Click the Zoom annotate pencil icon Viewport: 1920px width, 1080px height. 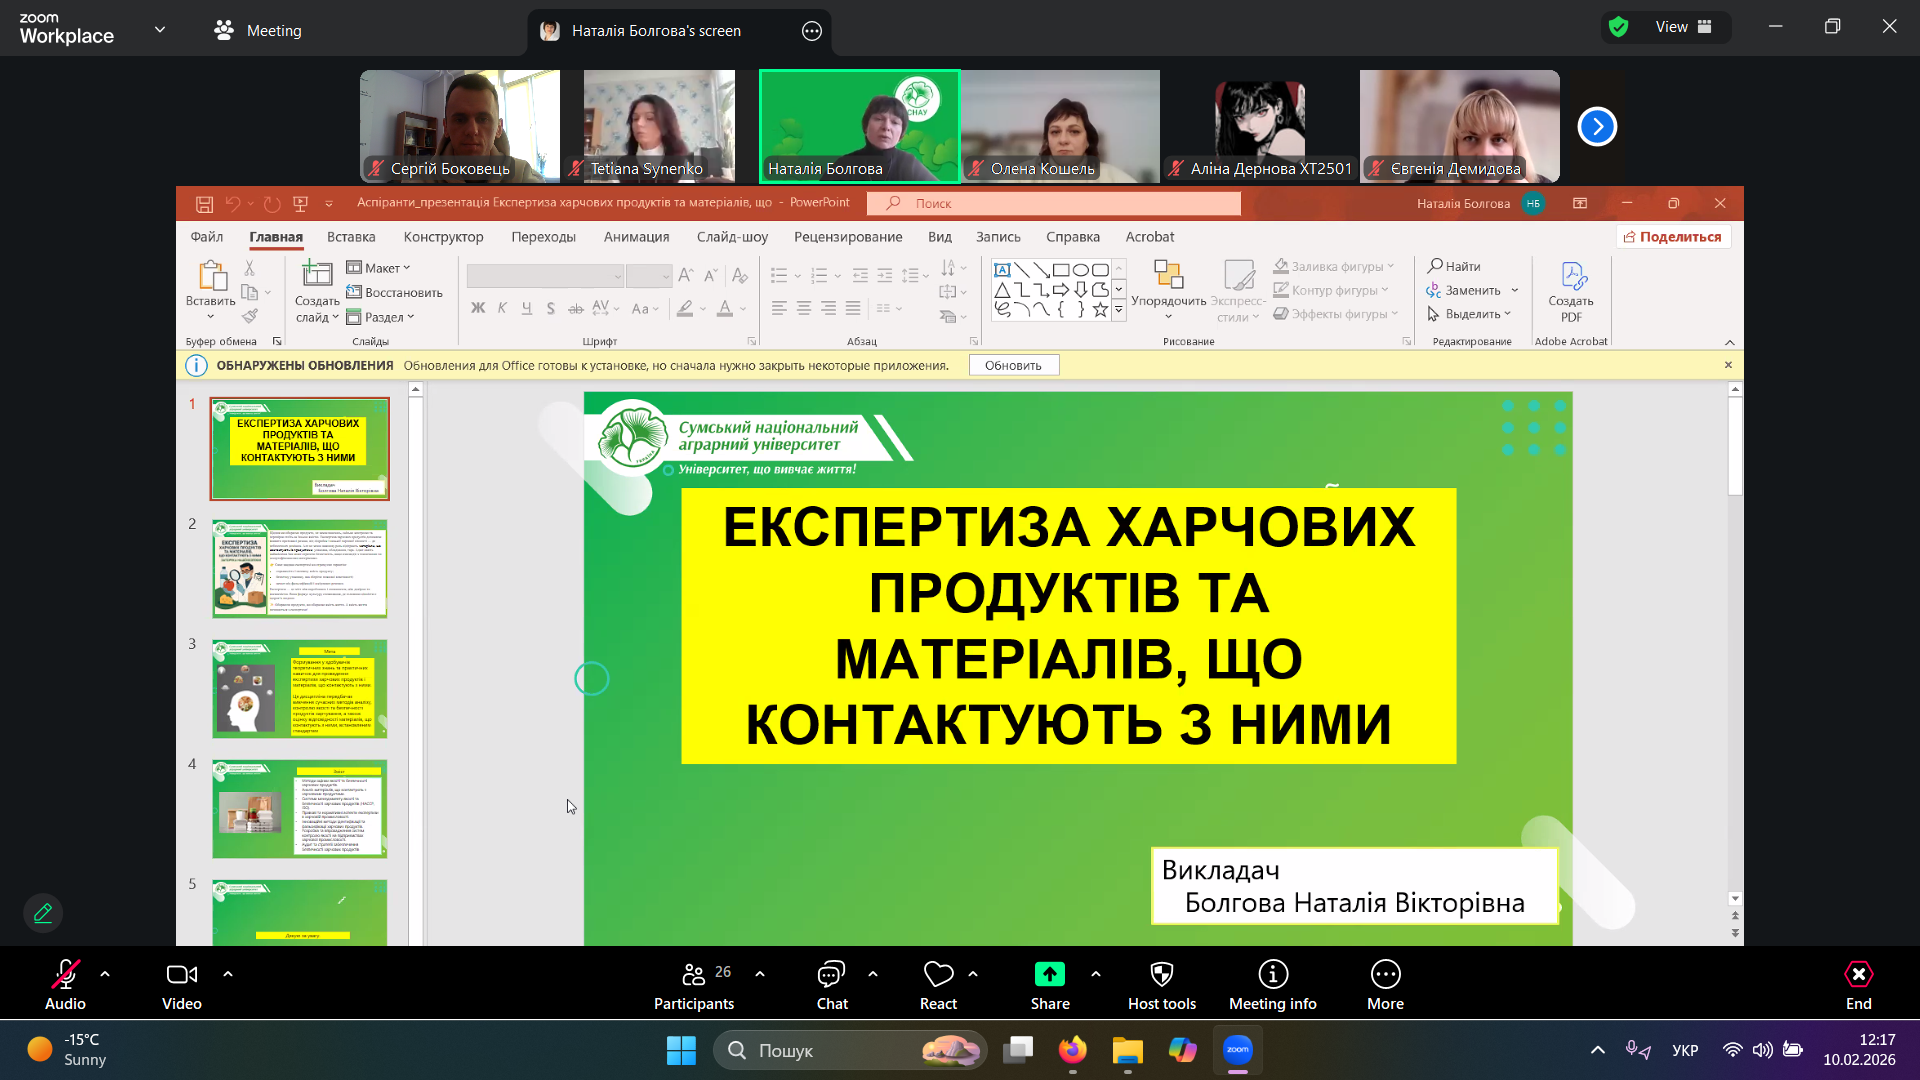(43, 913)
